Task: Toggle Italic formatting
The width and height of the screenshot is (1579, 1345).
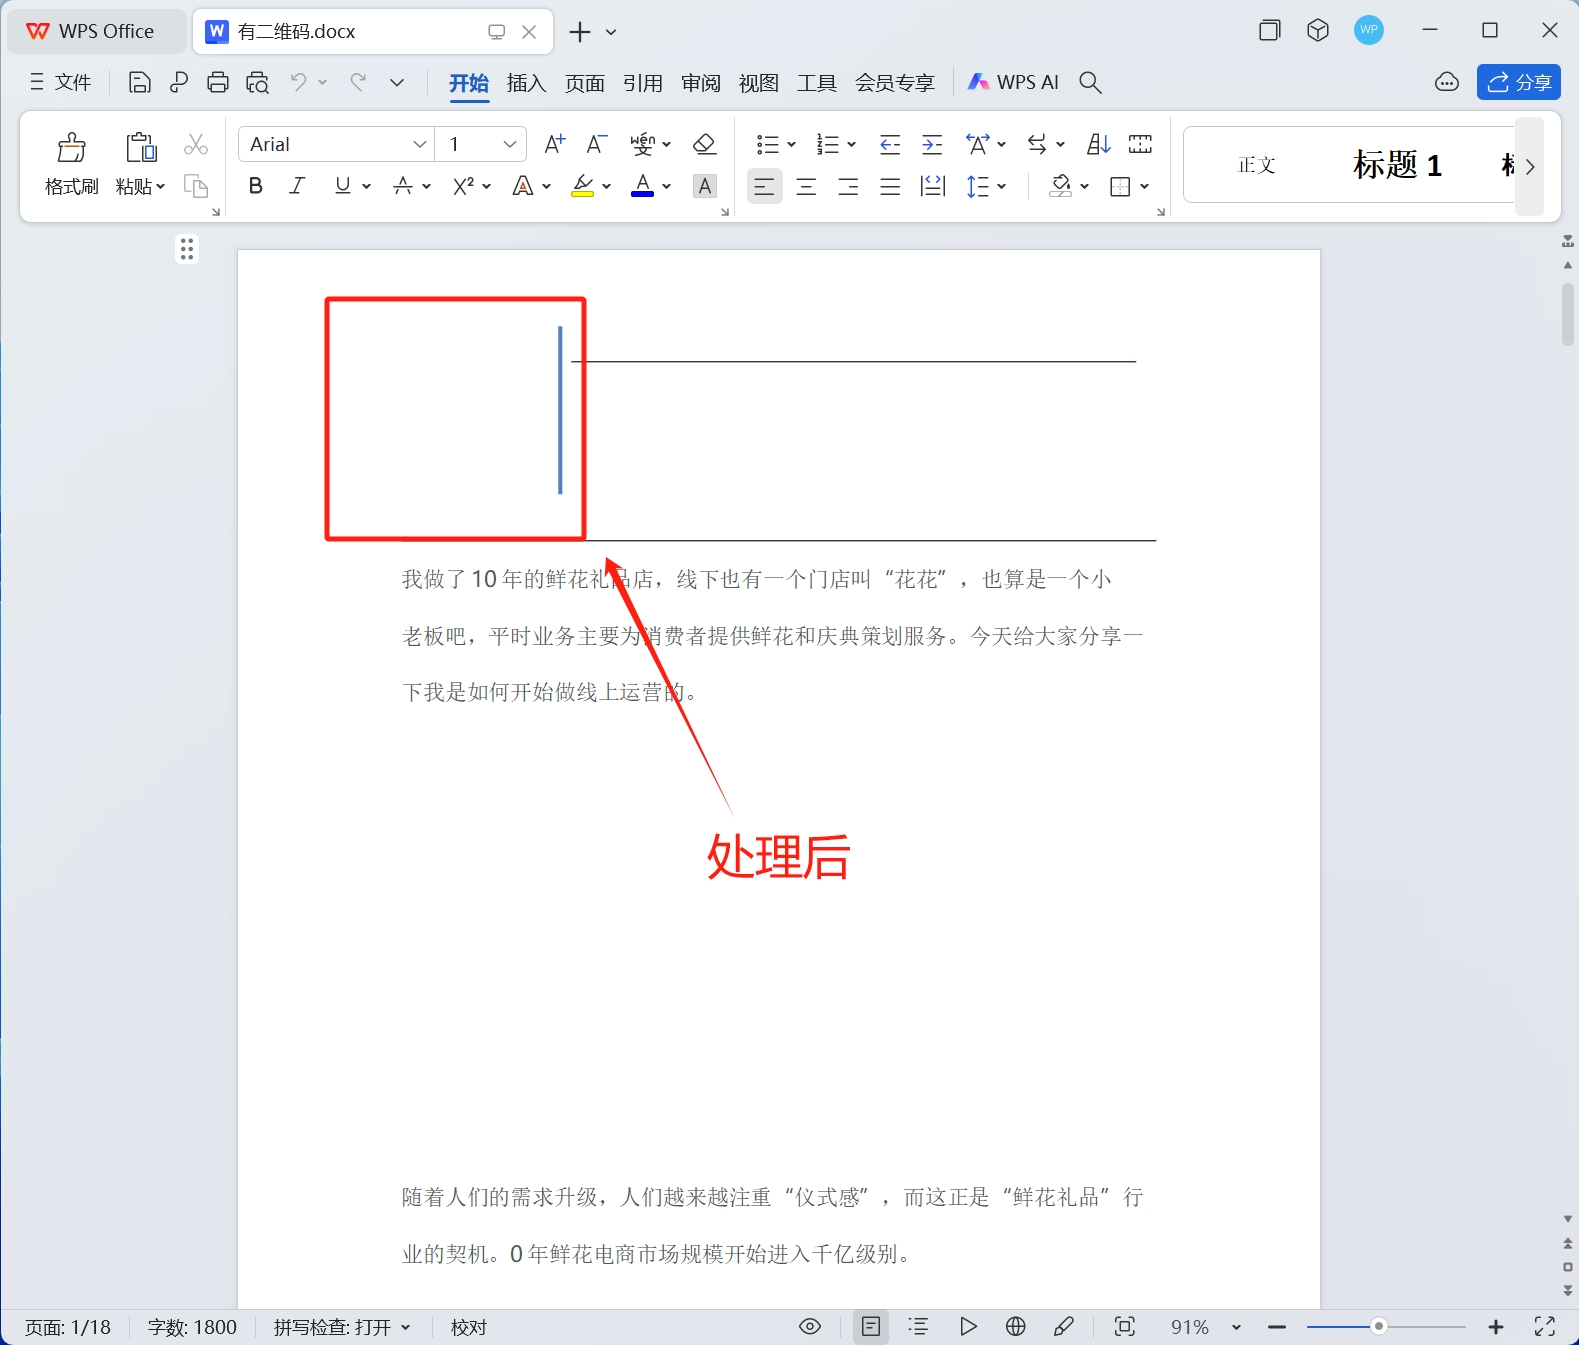Action: coord(297,186)
